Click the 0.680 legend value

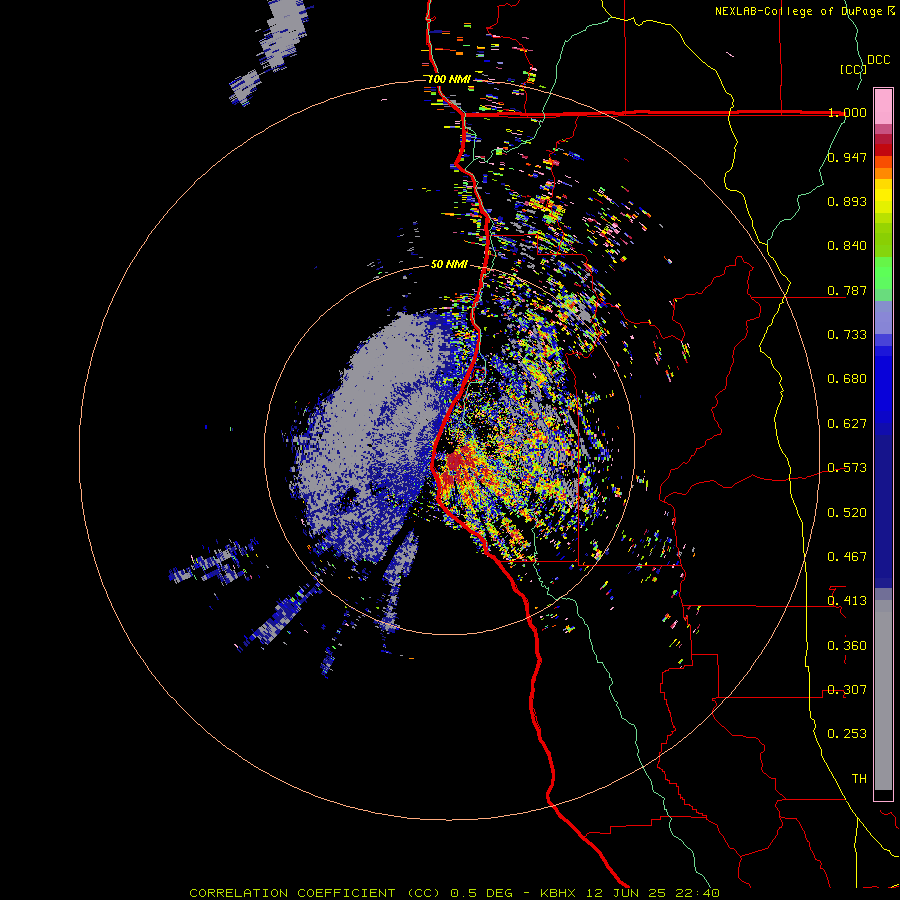point(847,379)
